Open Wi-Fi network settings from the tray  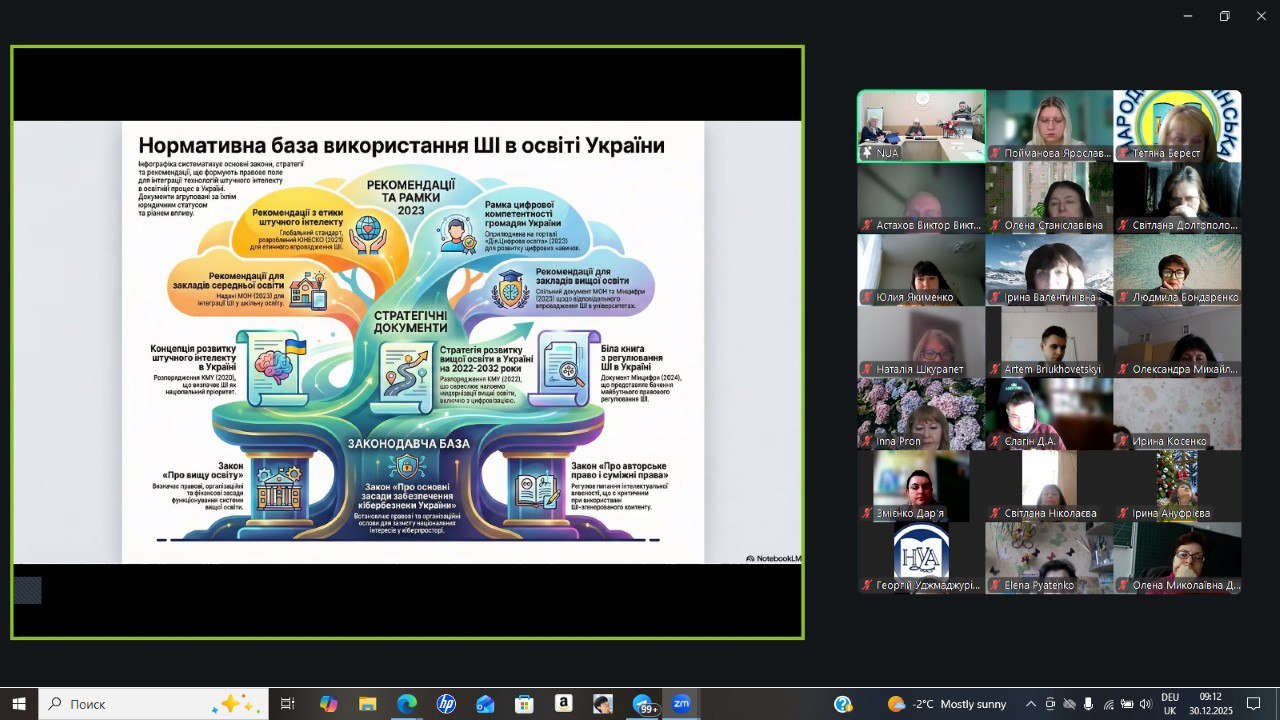pos(1108,704)
